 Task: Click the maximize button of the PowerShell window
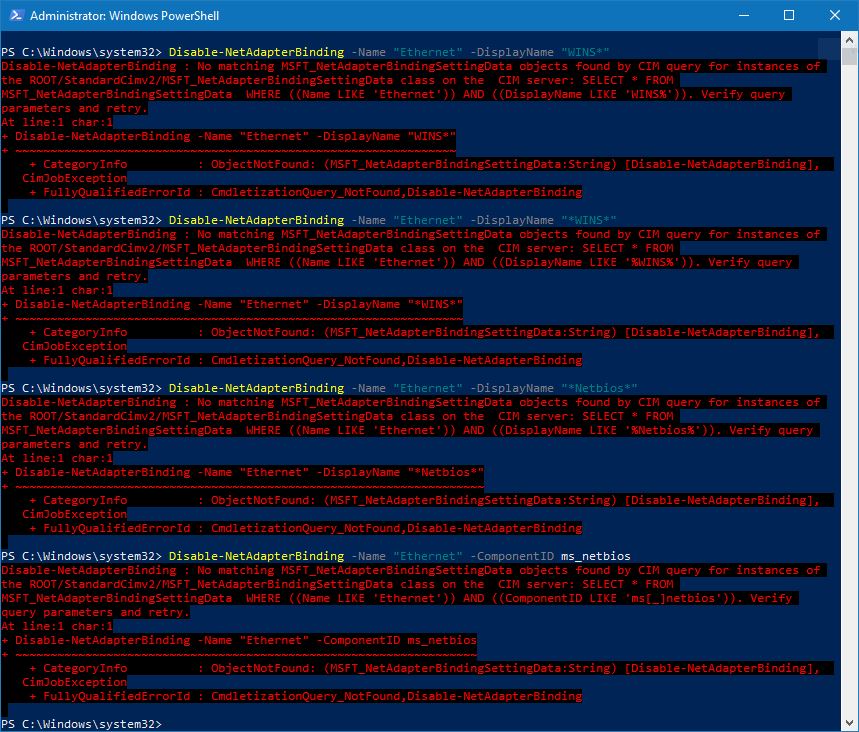786,15
